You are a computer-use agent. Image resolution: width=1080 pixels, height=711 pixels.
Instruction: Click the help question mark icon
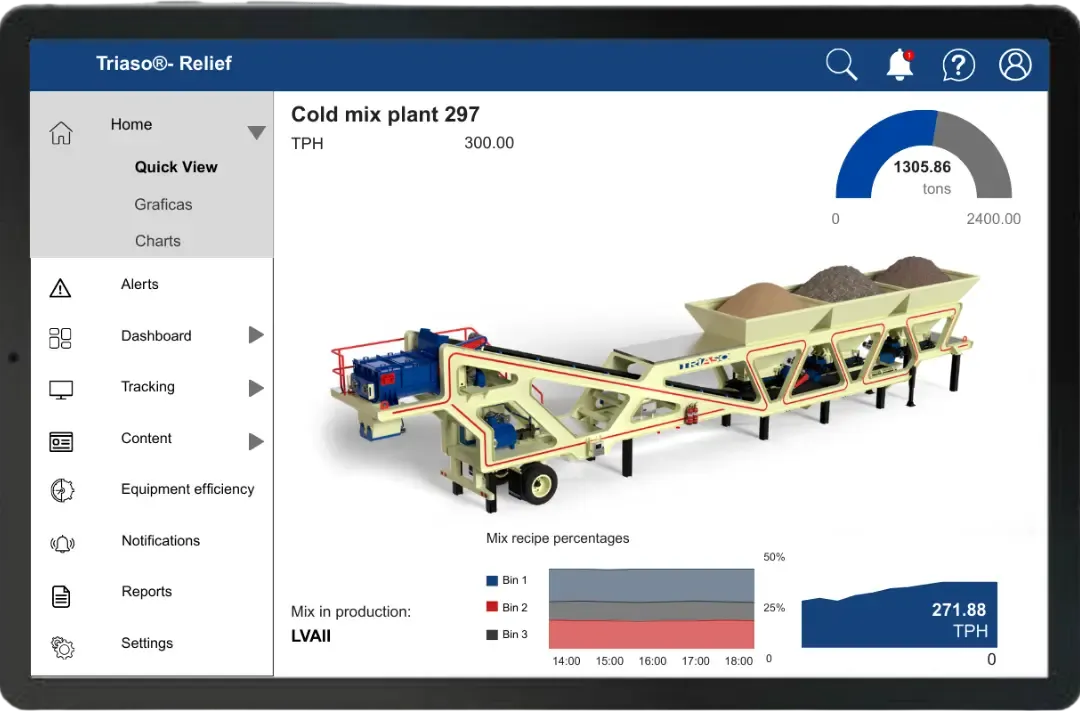coord(958,66)
